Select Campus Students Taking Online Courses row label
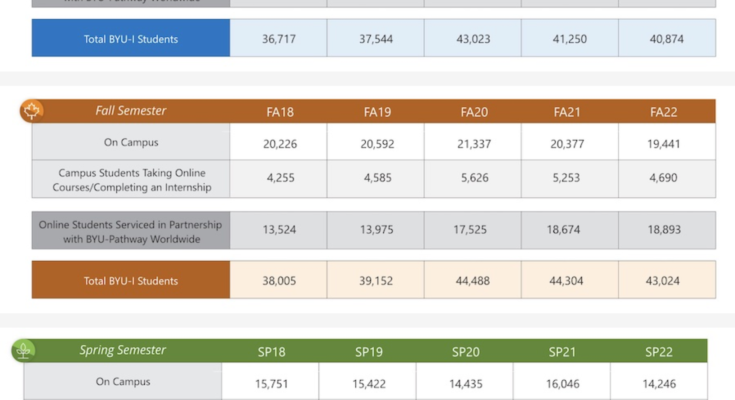 pyautogui.click(x=131, y=180)
